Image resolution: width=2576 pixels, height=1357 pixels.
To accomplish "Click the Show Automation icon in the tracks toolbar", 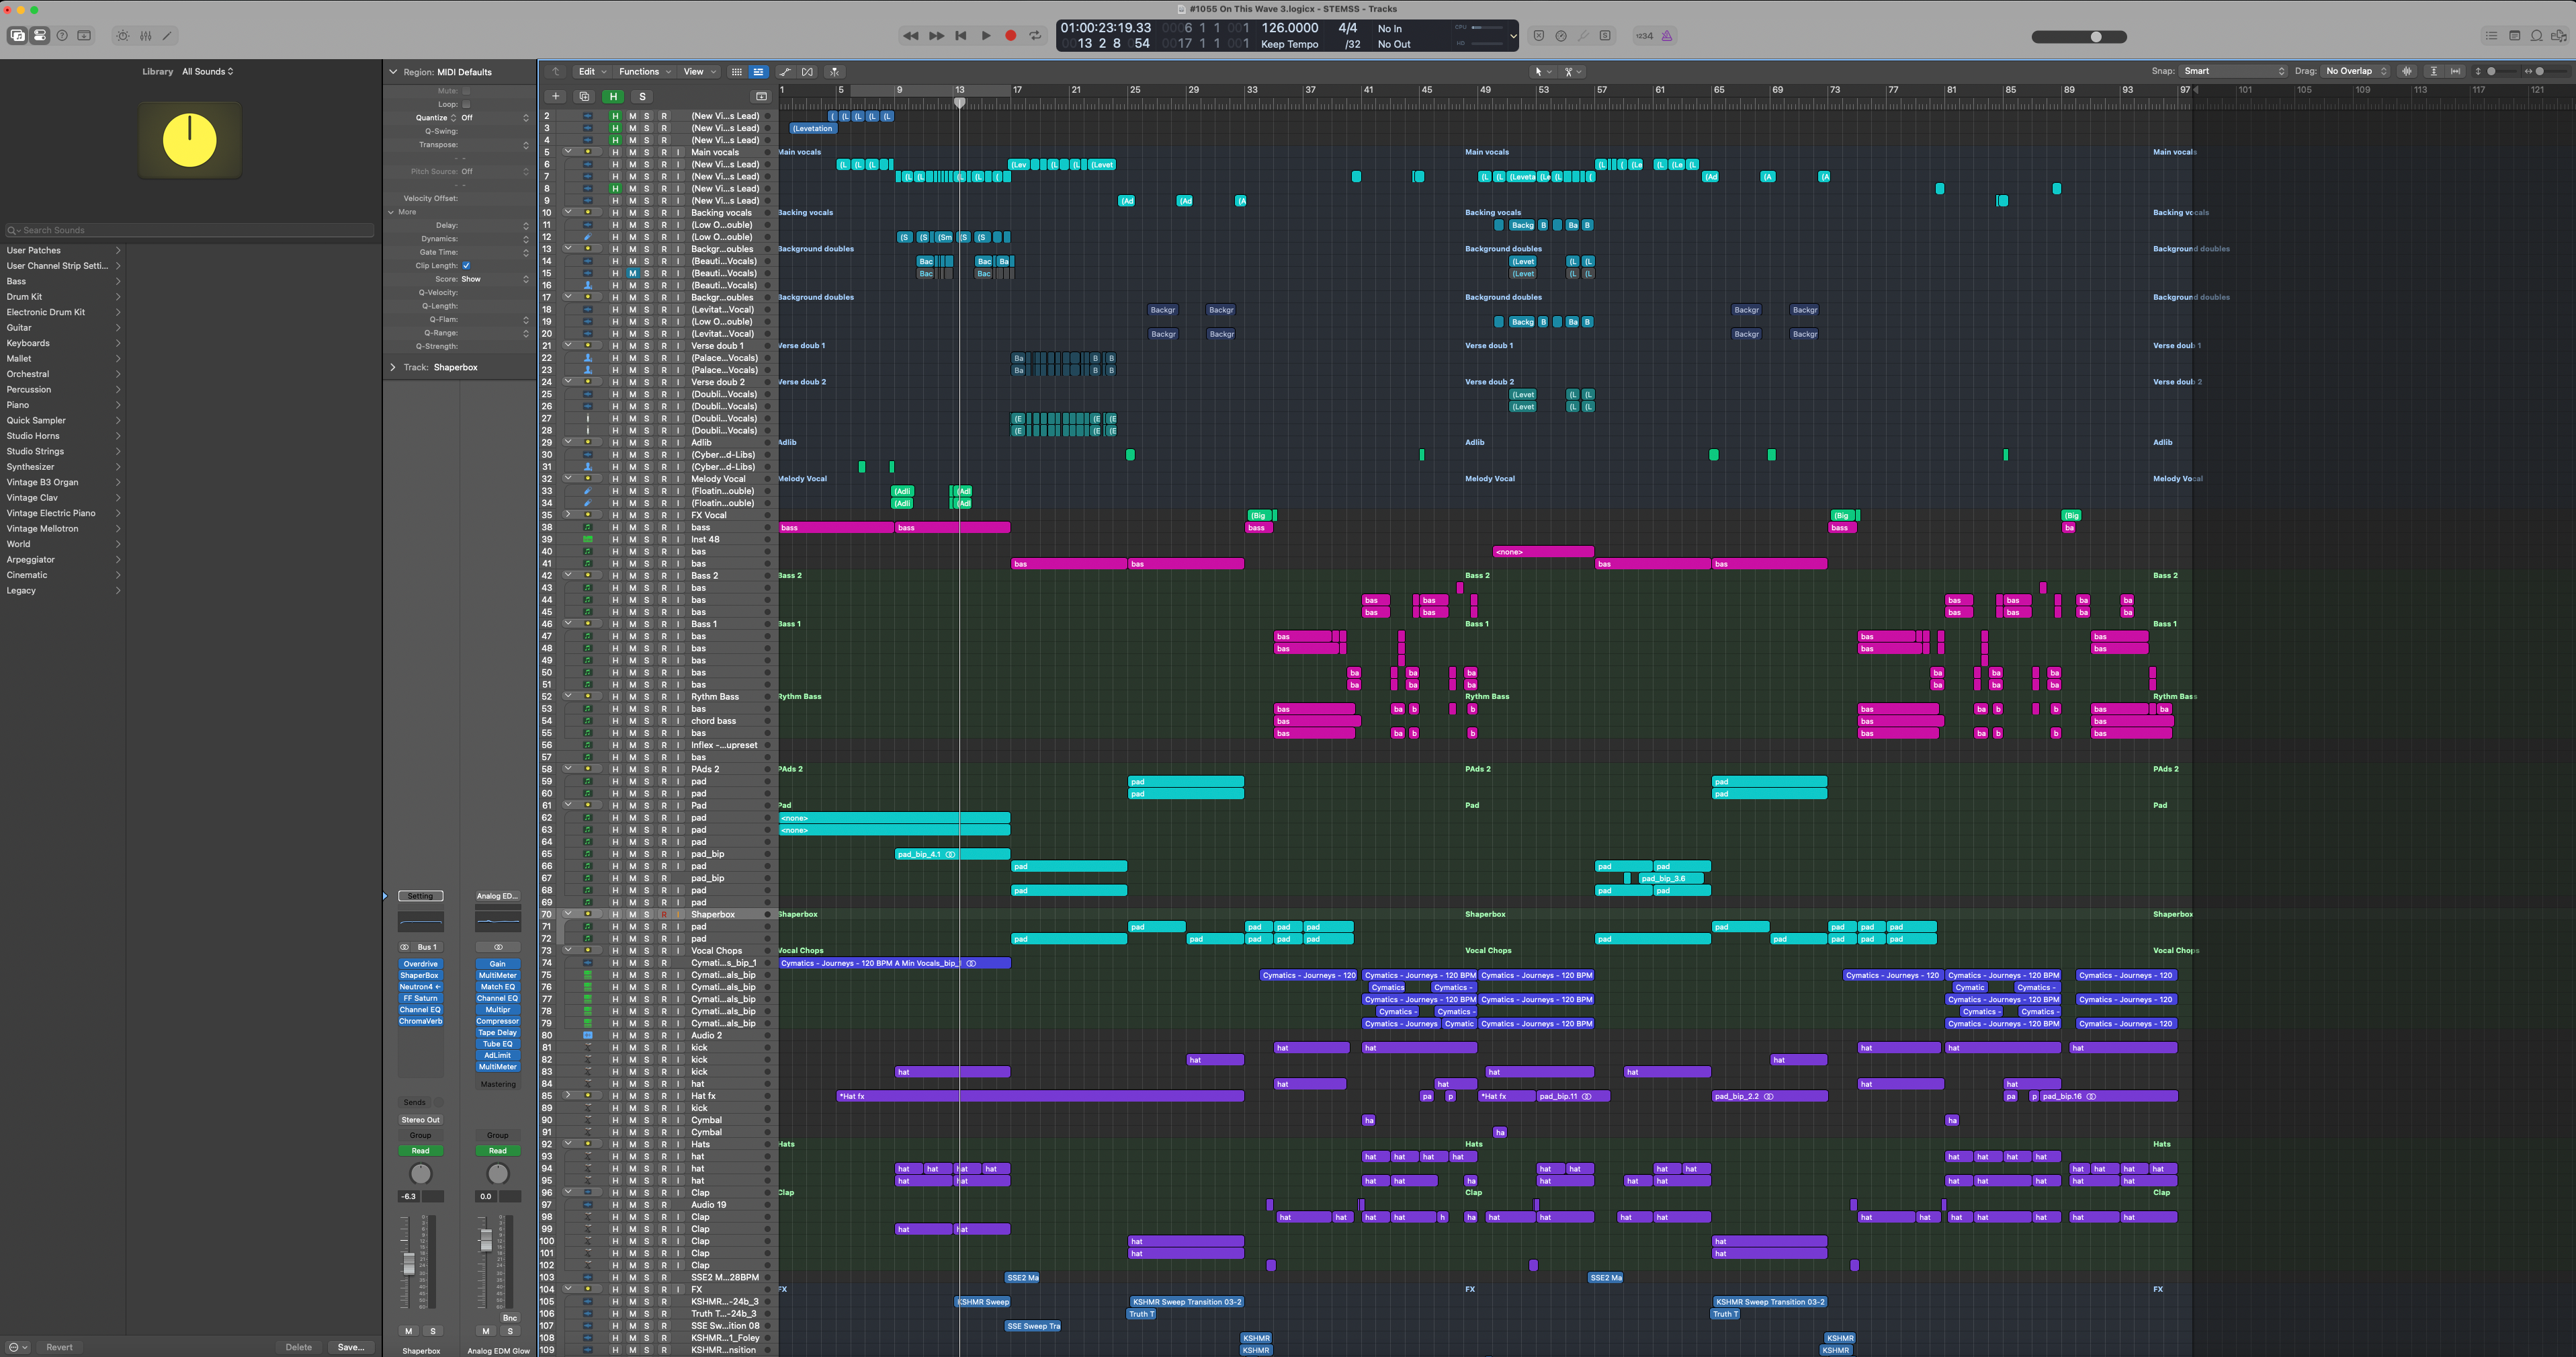I will click(x=785, y=72).
